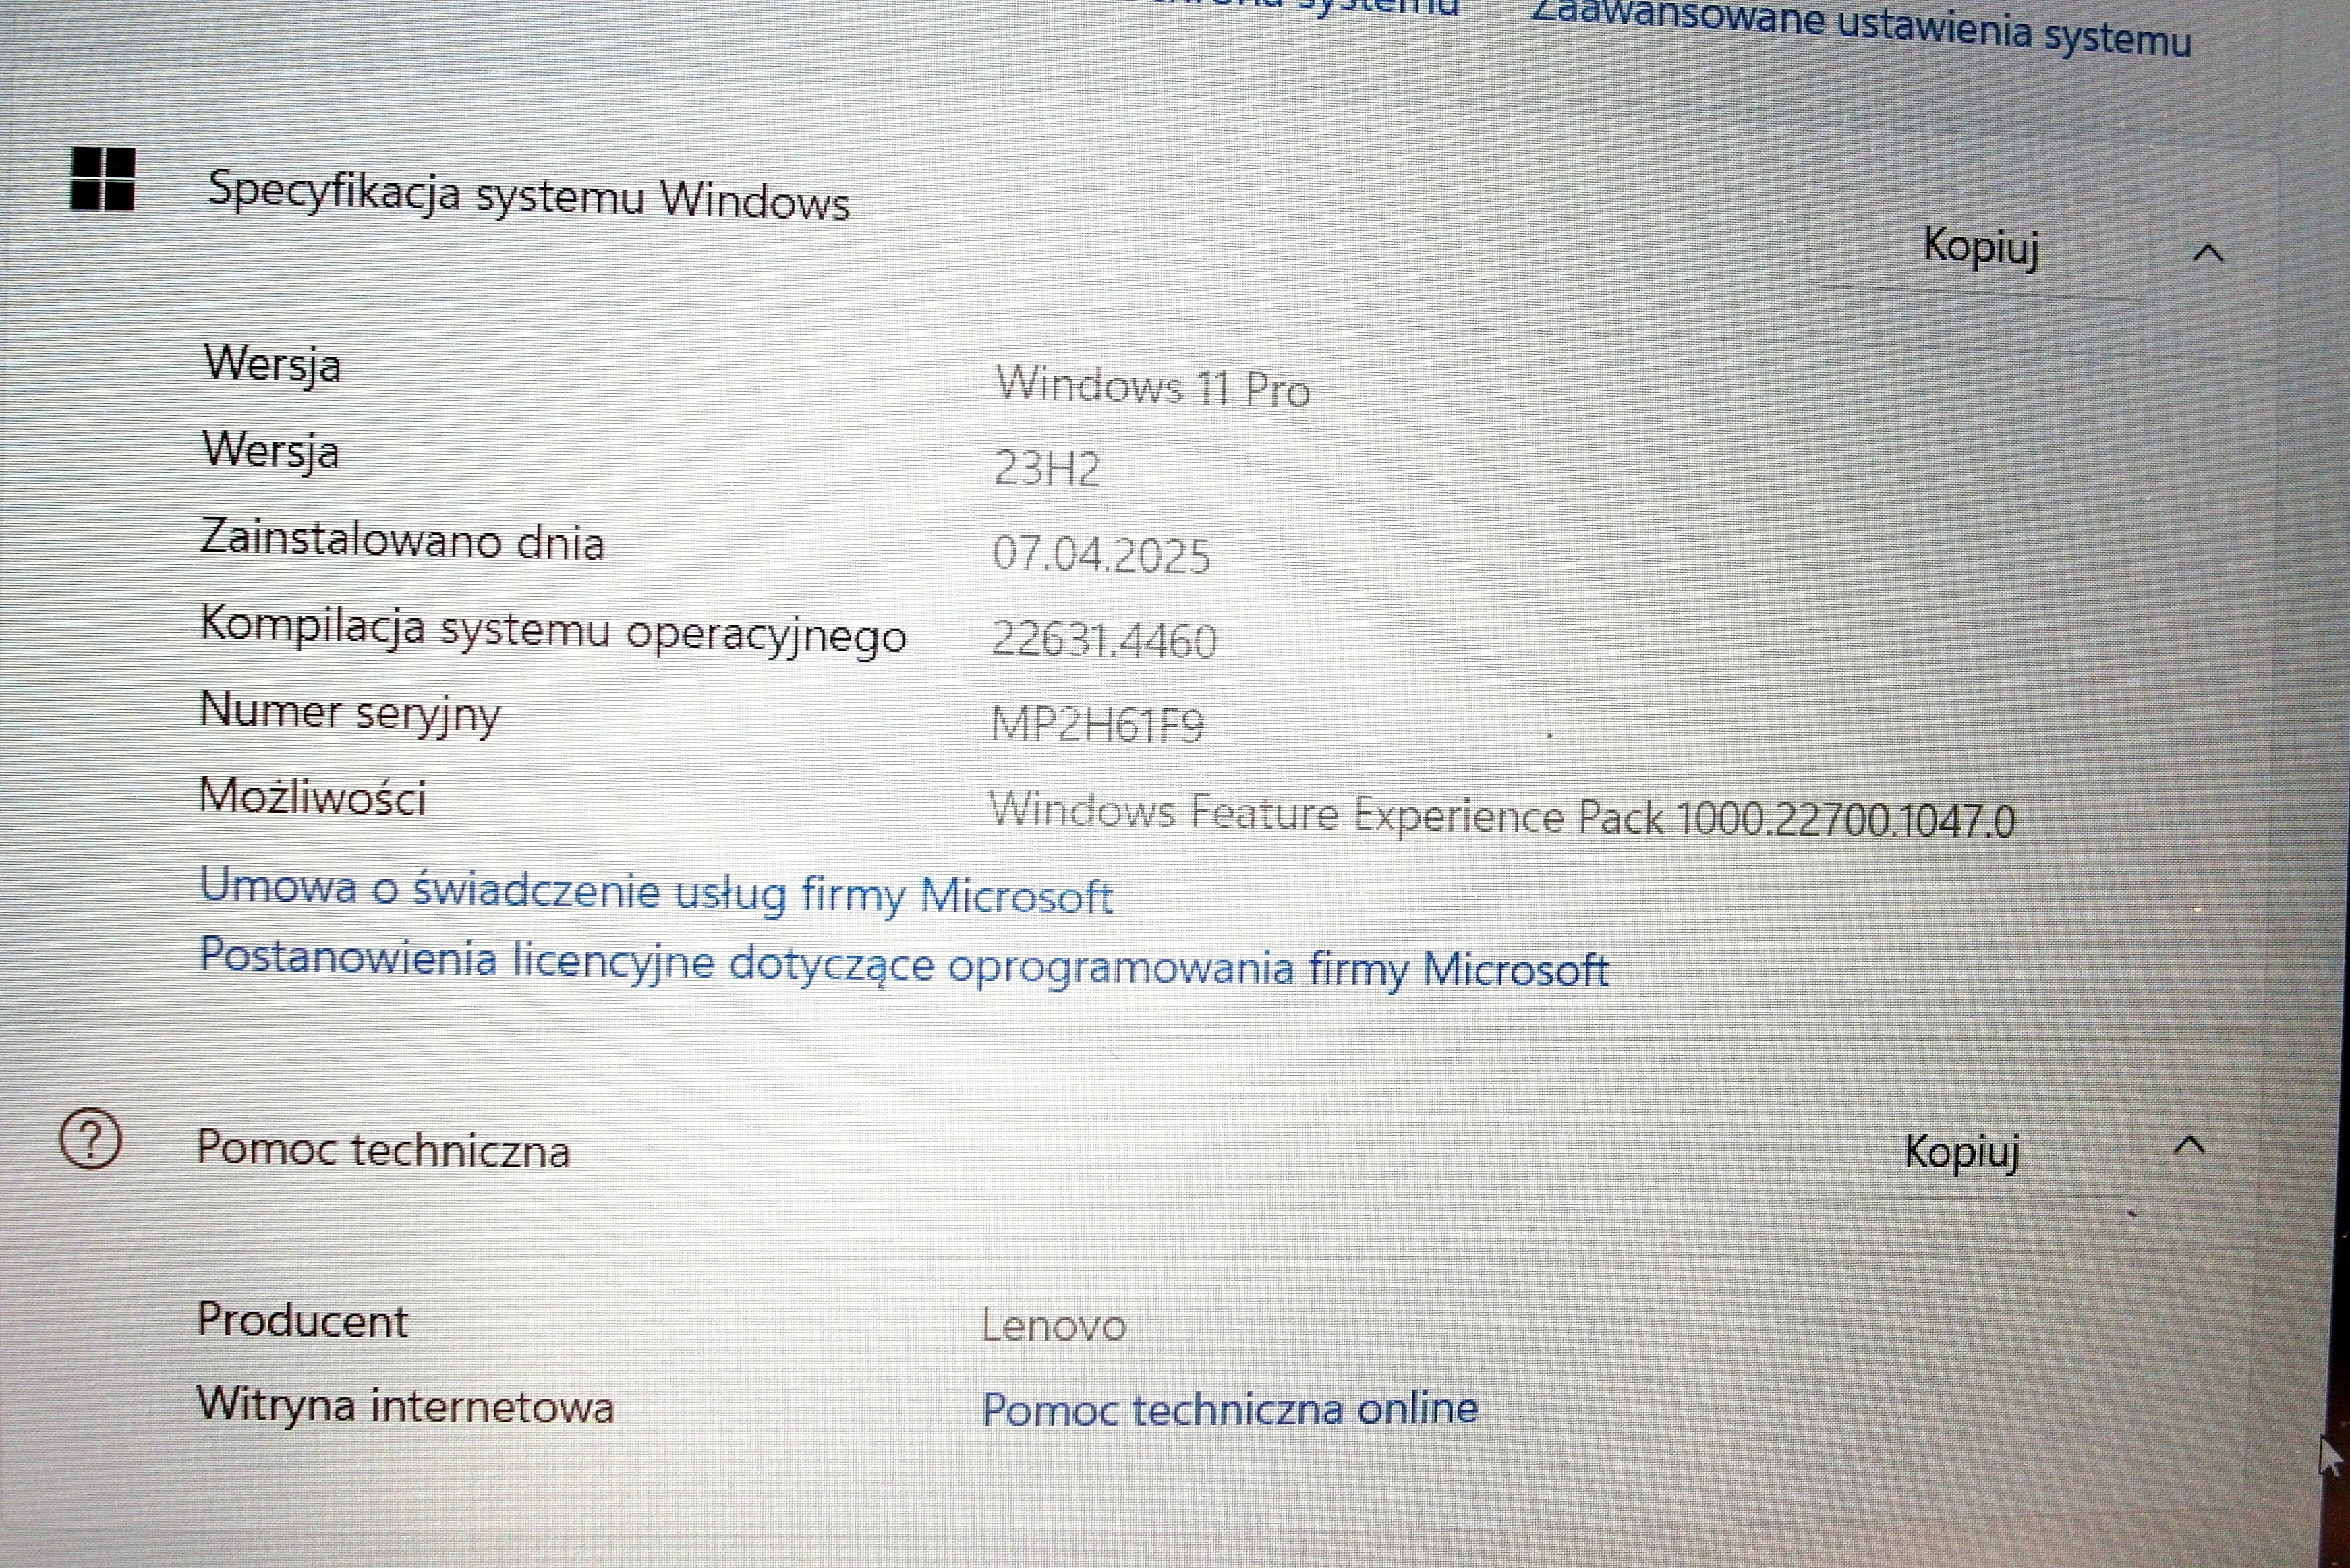Select Windows Feature Experience Pack 1000.22700.1047.0

1502,815
